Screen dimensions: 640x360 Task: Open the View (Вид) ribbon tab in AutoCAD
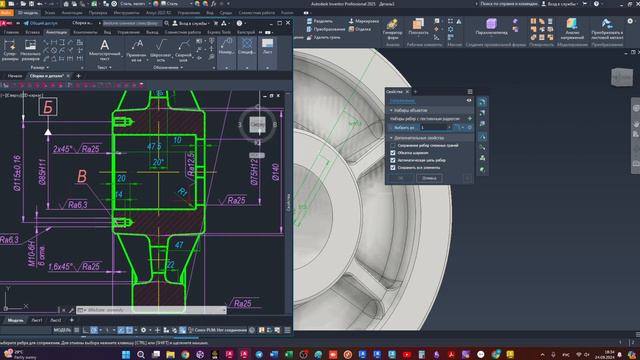point(107,32)
